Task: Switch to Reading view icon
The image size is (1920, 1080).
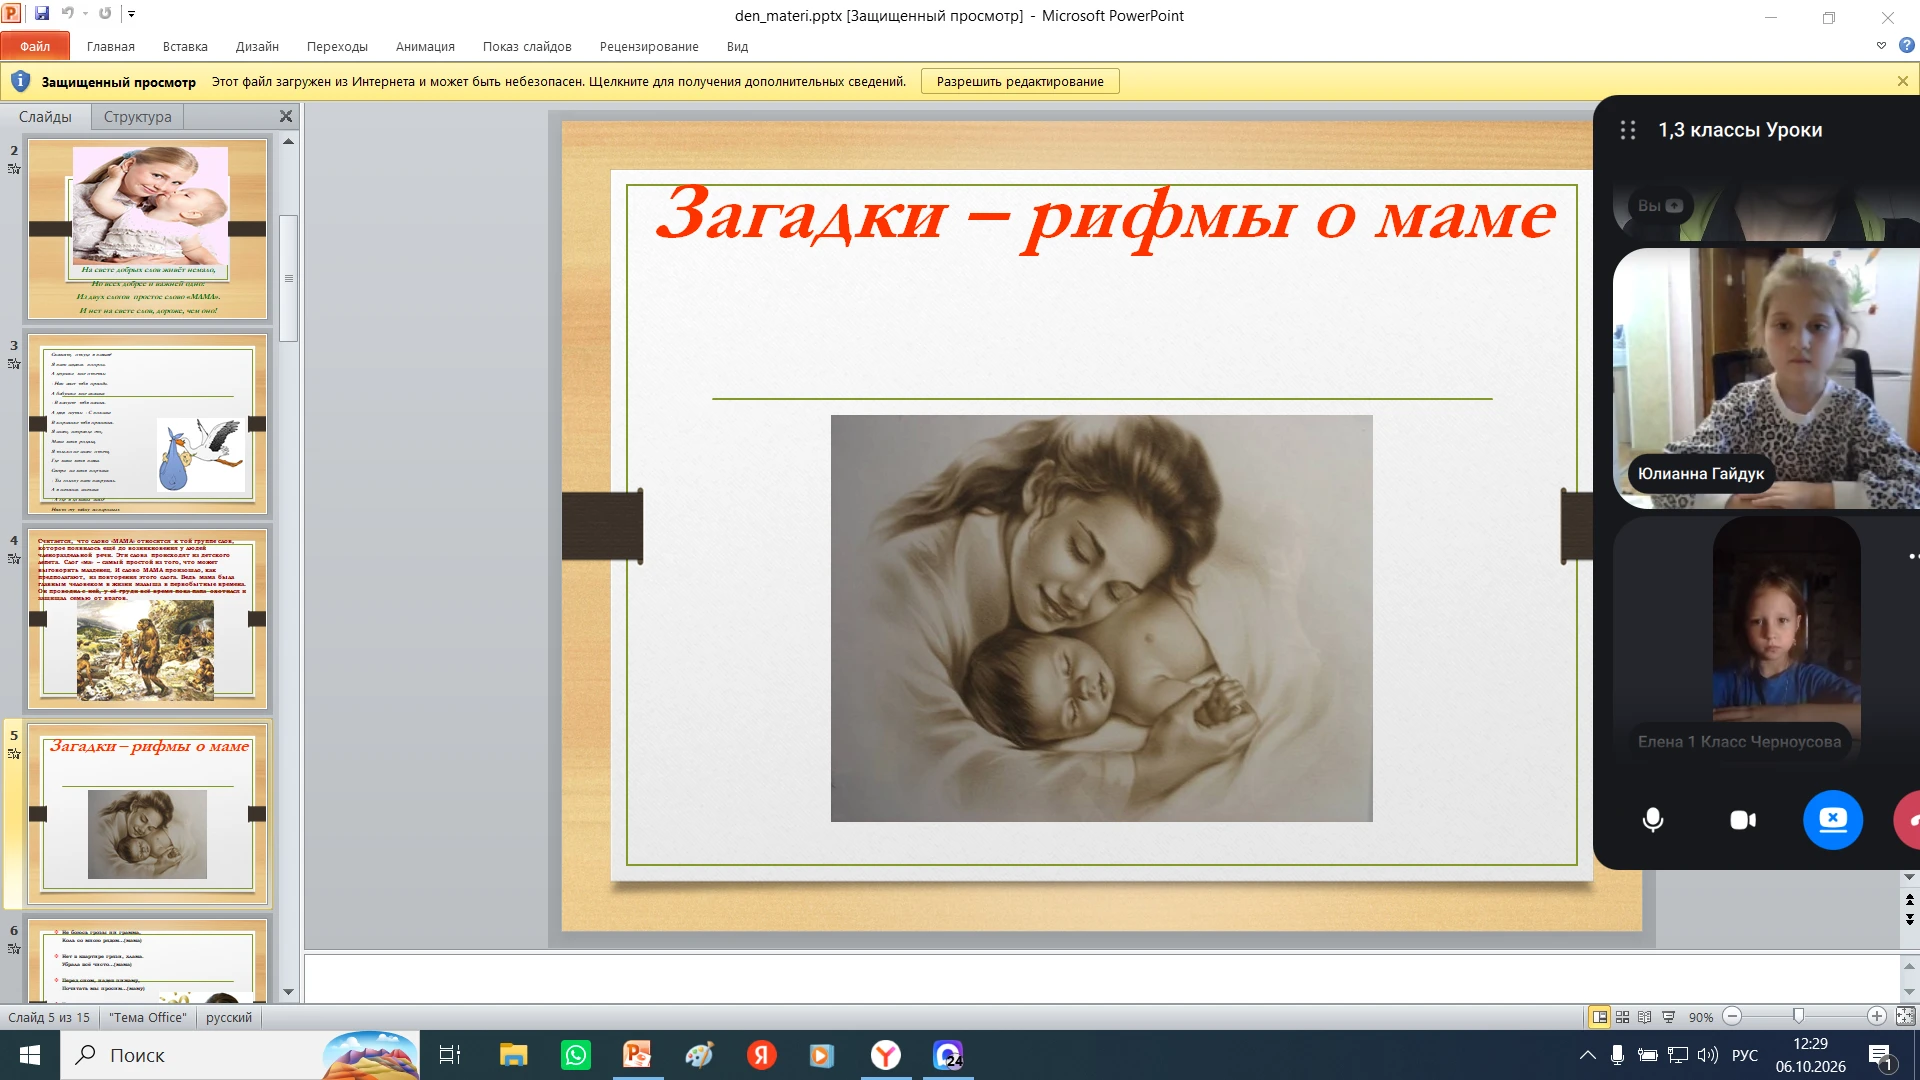Action: 1645,1017
